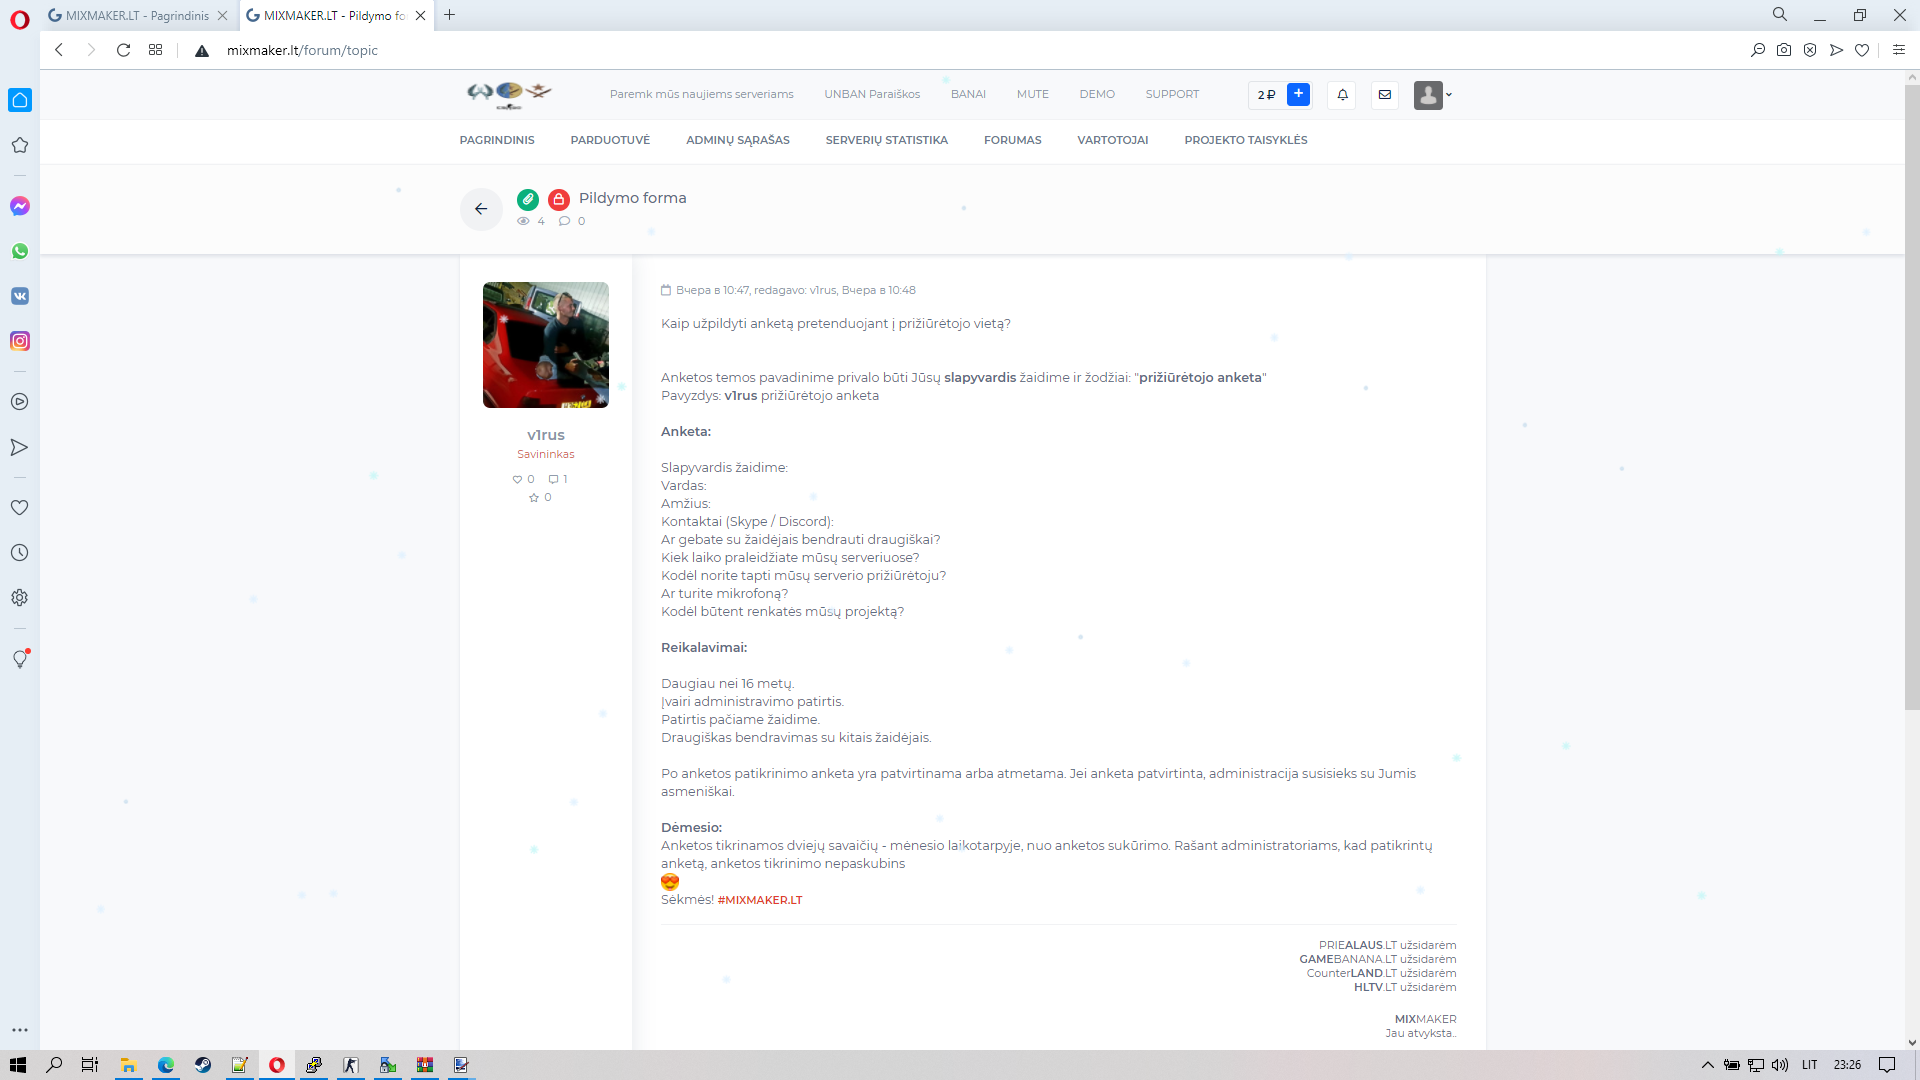The height and width of the screenshot is (1080, 1920).
Task: Click Paremk mūs naujiems serveriams link
Action: click(x=702, y=94)
